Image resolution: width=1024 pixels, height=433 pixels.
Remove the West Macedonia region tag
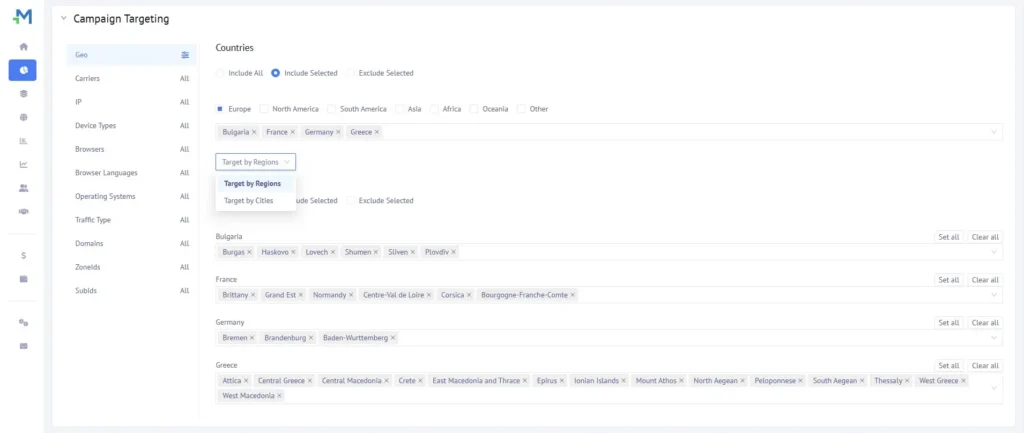coord(280,396)
